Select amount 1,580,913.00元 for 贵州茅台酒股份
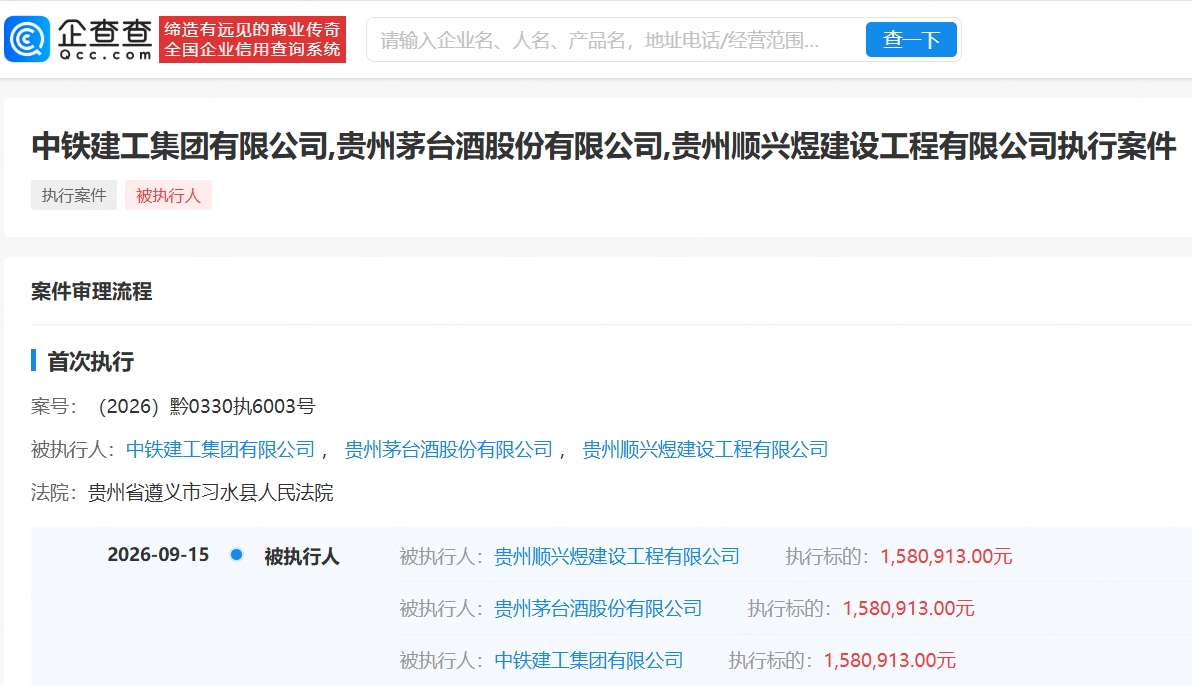Image resolution: width=1192 pixels, height=685 pixels. (908, 608)
